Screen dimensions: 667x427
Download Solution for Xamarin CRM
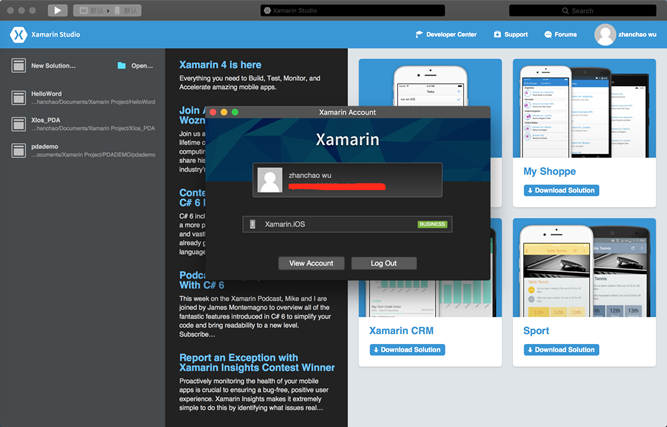point(407,350)
